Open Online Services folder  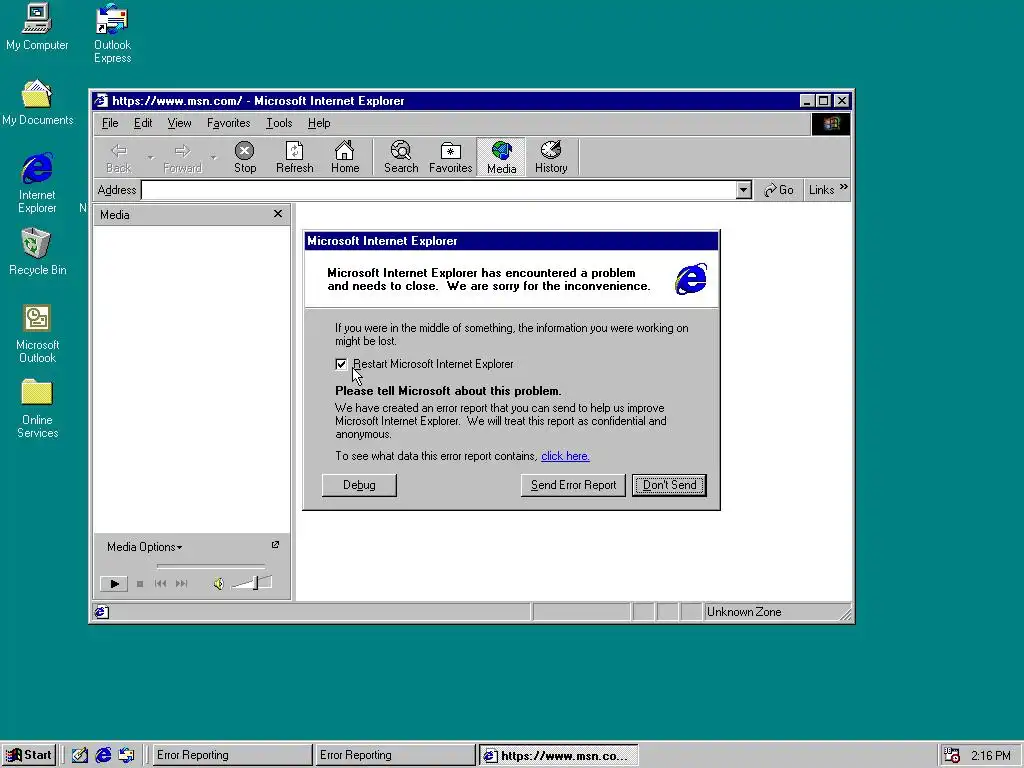[x=37, y=408]
